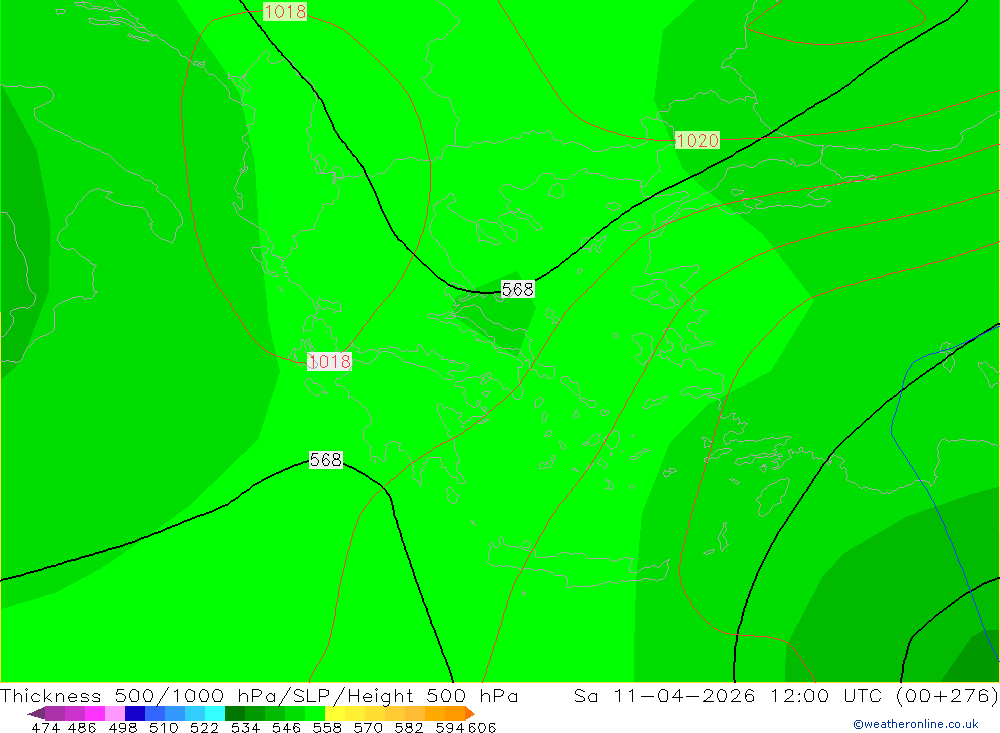Click legend value 510
This screenshot has width=1000, height=733.
pyautogui.click(x=163, y=727)
